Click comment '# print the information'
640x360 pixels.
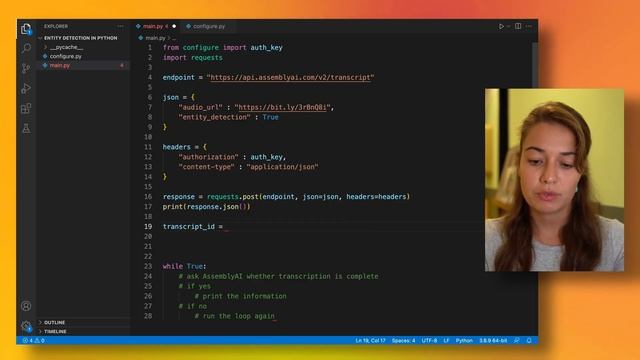click(240, 296)
